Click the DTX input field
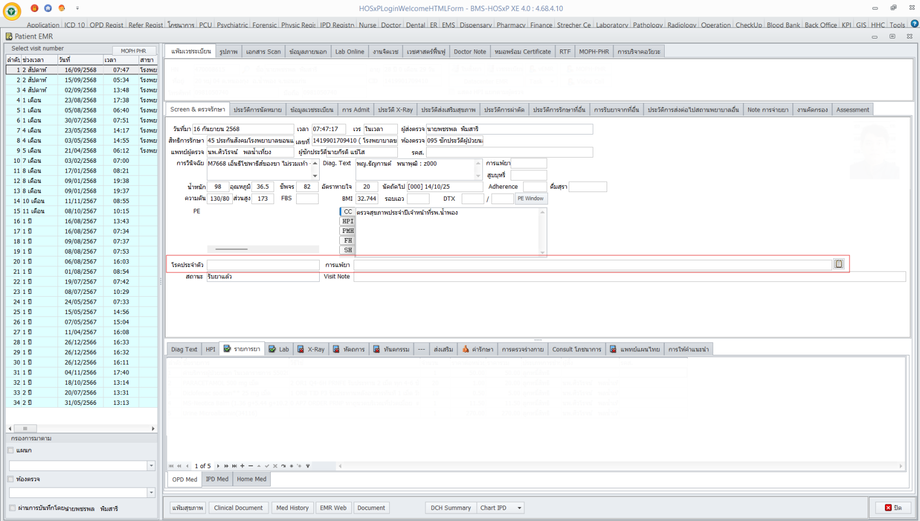Viewport: 920px width, 521px height. 472,199
